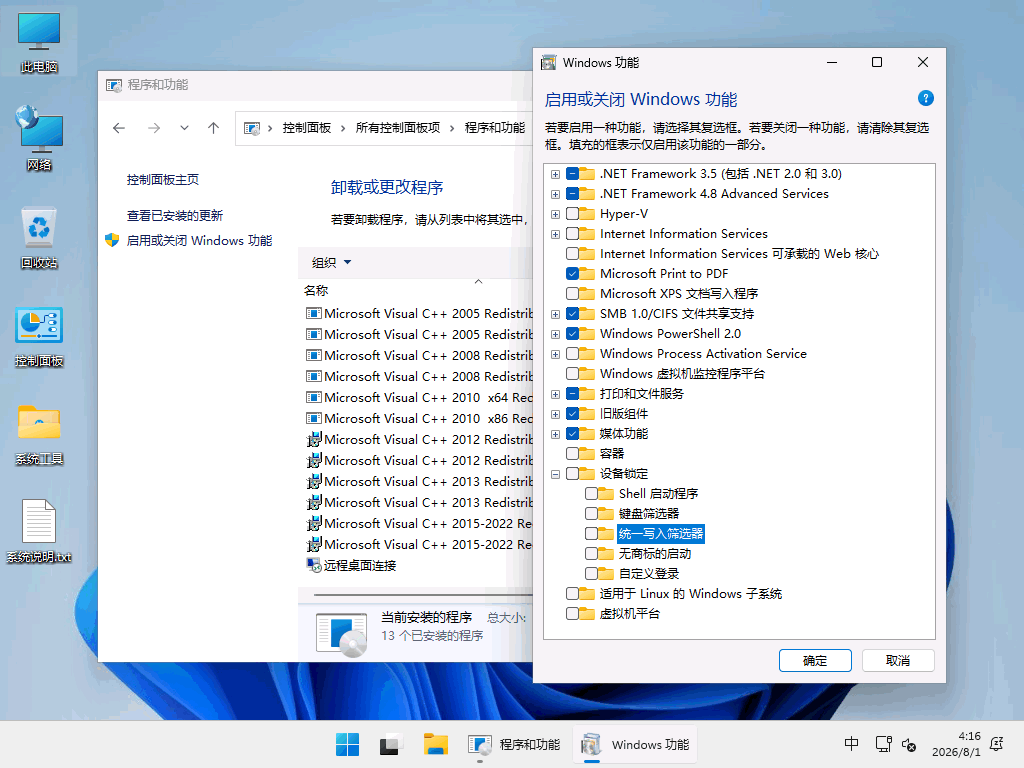
Task: Expand SMB 1.0/CIFS tree node
Action: tap(555, 314)
